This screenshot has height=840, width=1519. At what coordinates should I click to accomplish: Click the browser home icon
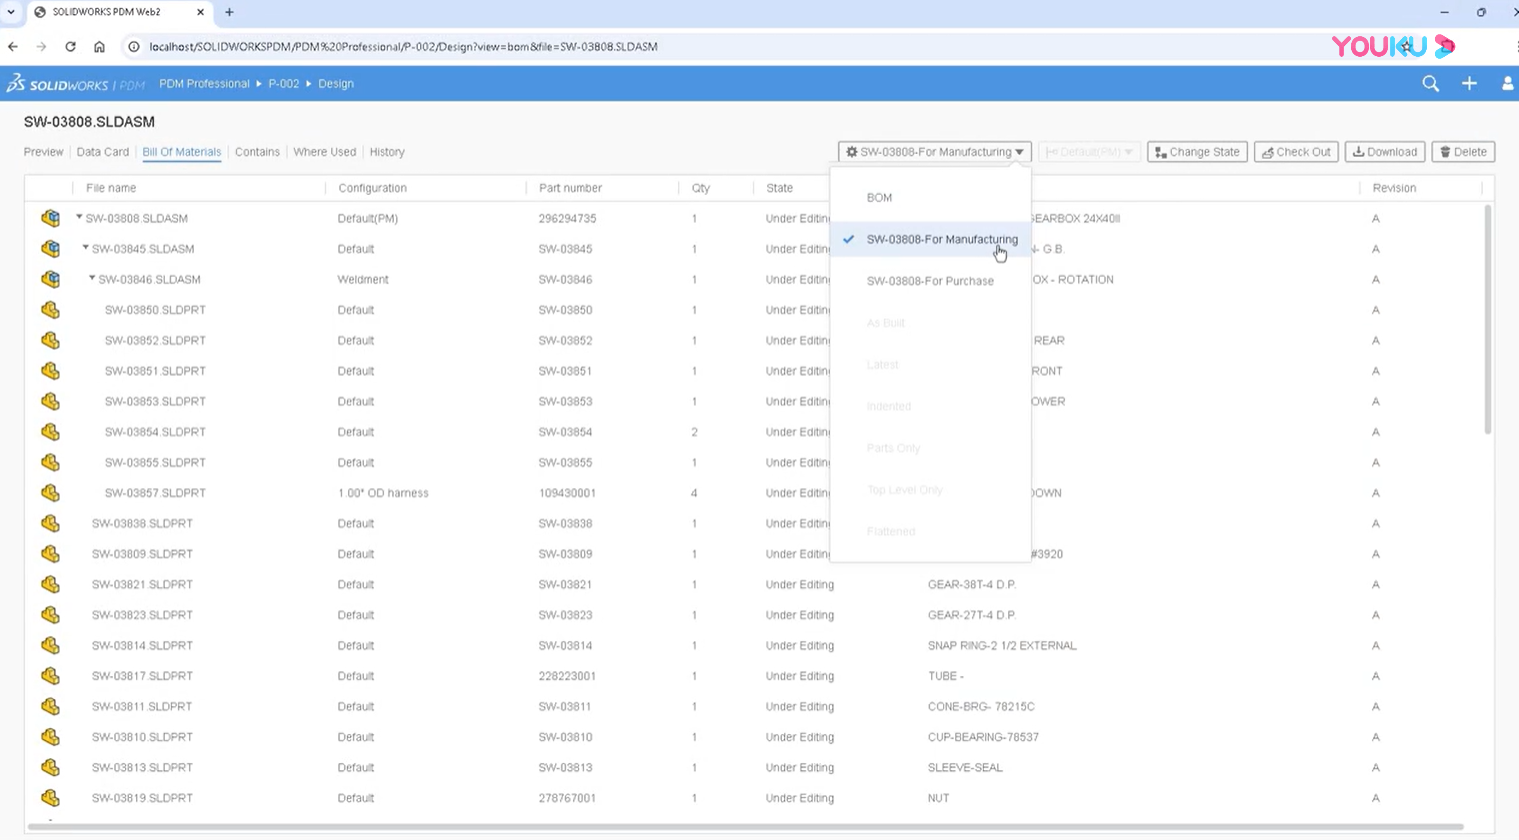click(x=99, y=46)
